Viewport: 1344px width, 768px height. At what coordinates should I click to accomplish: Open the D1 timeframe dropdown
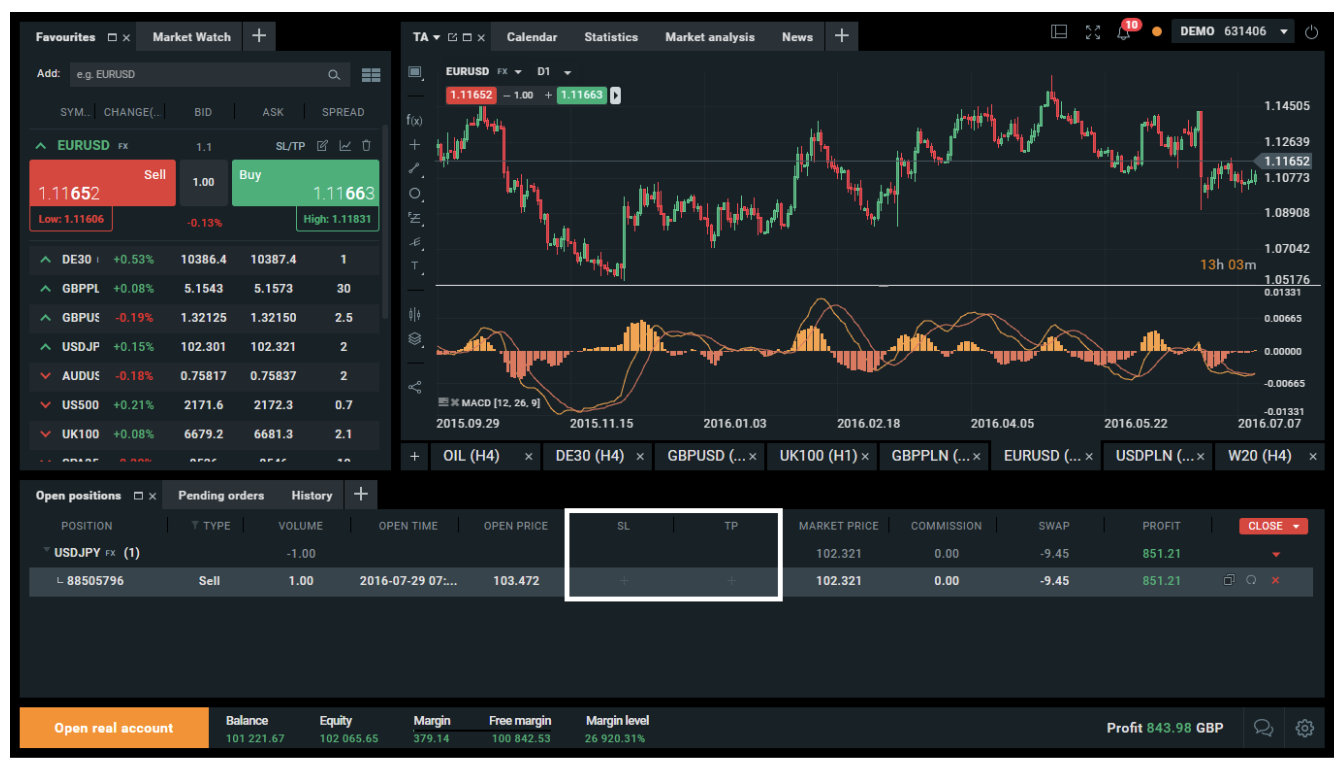click(x=567, y=72)
